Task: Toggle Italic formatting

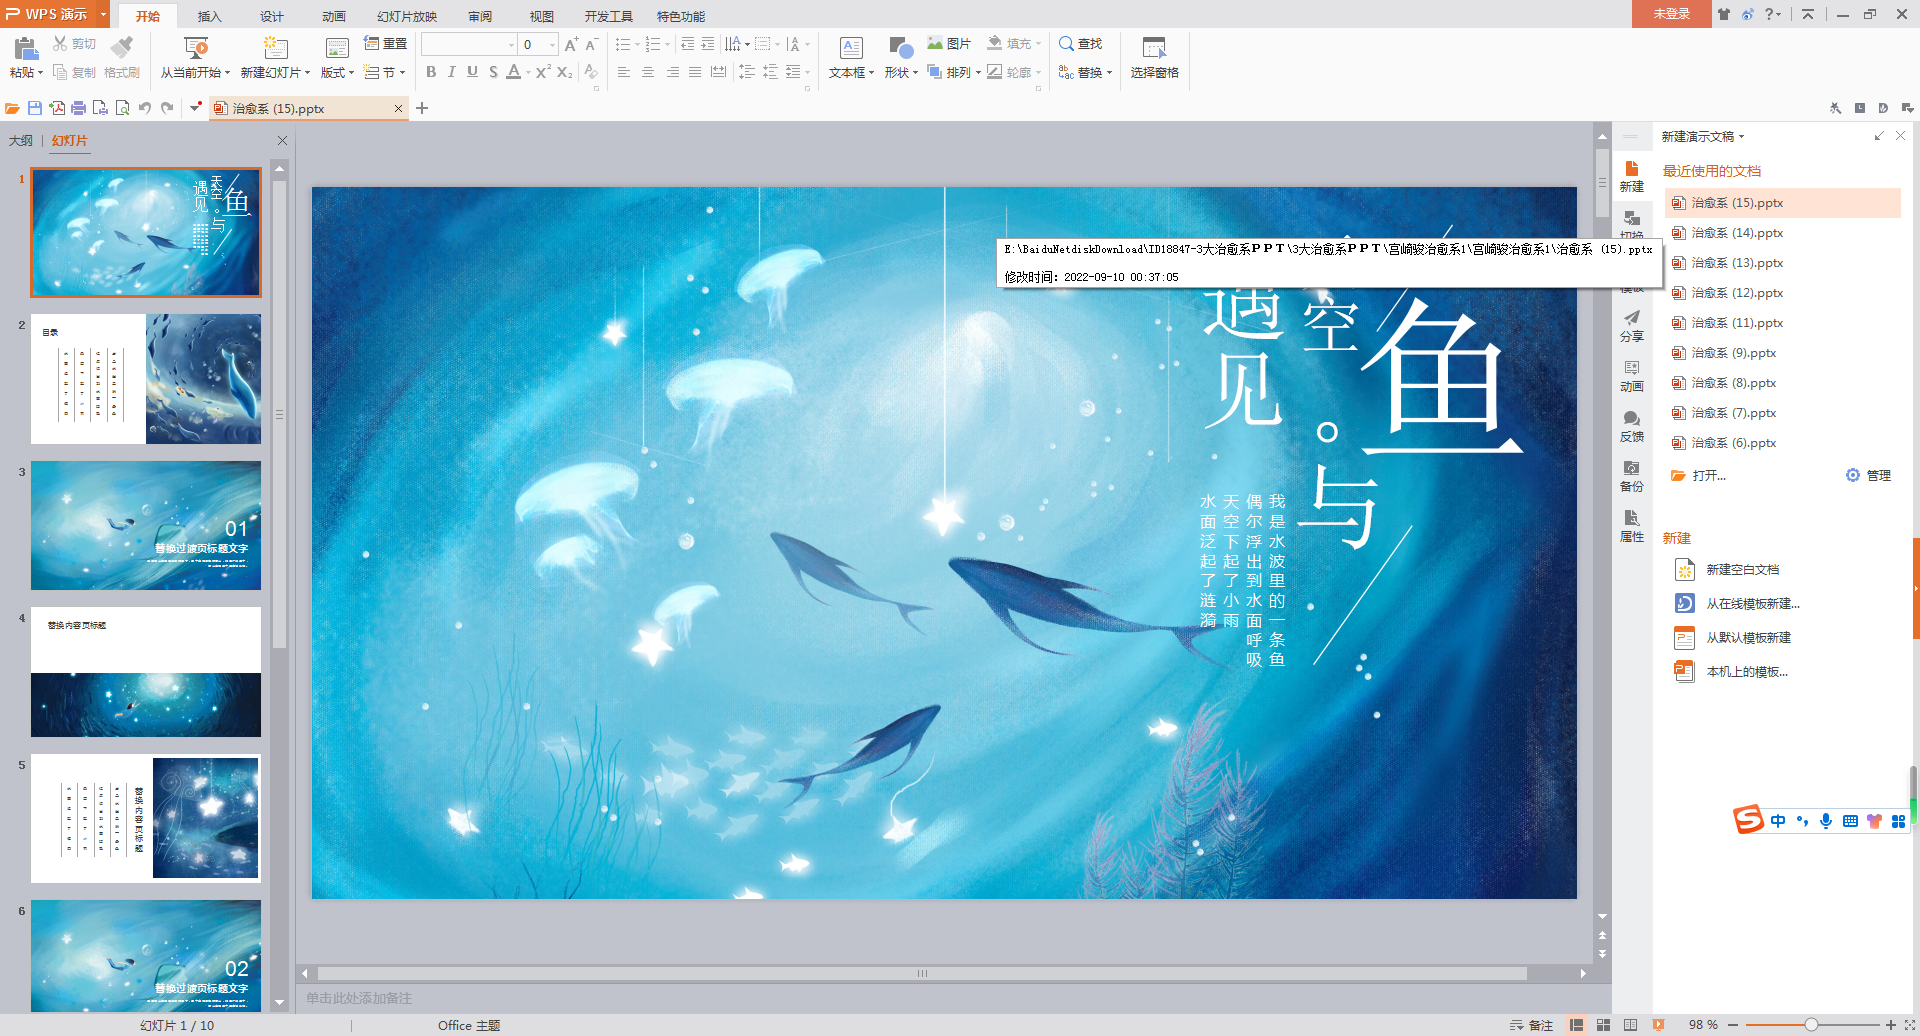Action: click(x=451, y=72)
